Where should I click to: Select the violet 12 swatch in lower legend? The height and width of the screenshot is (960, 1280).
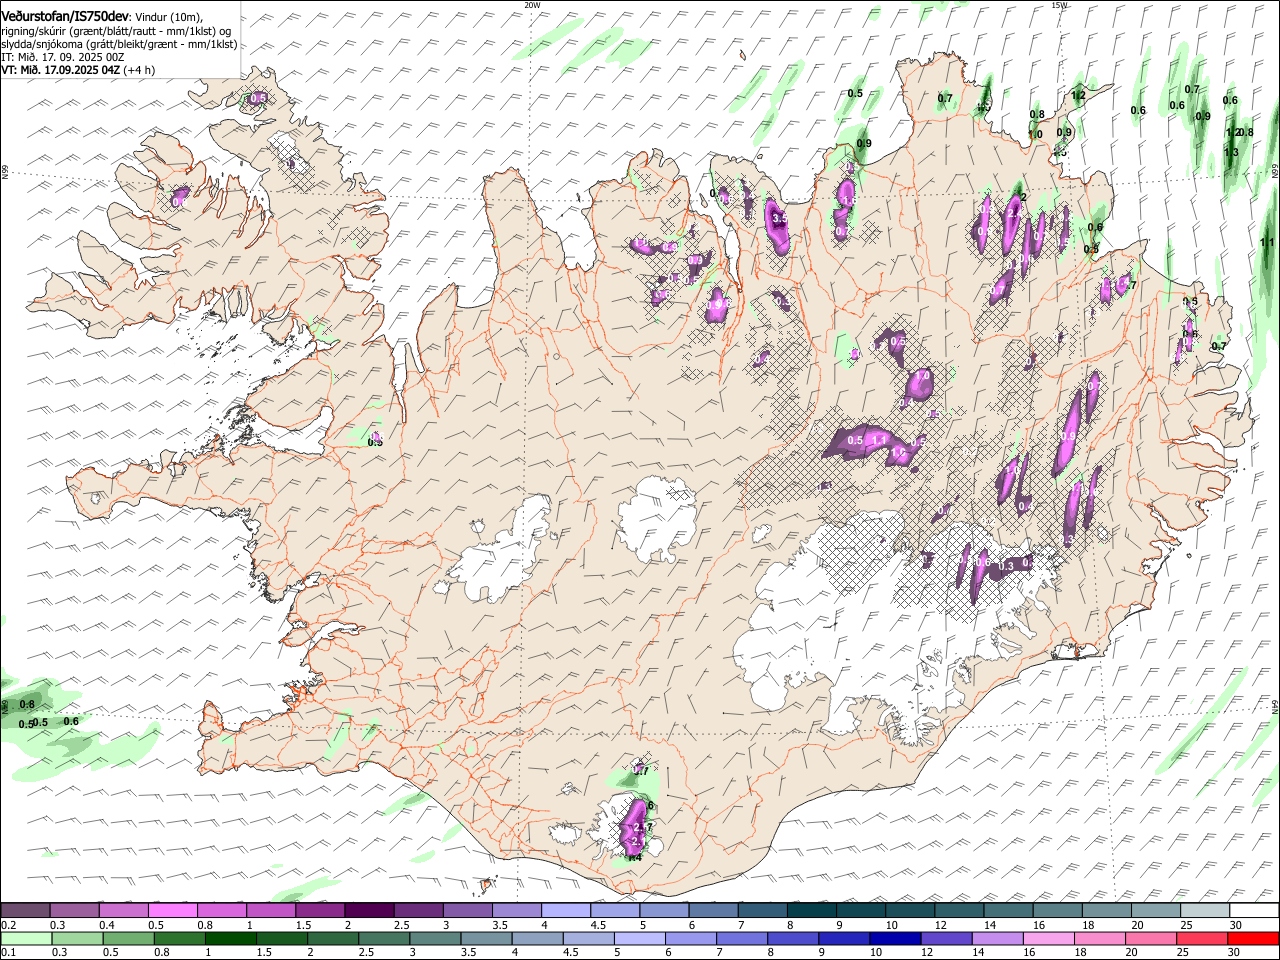(946, 938)
